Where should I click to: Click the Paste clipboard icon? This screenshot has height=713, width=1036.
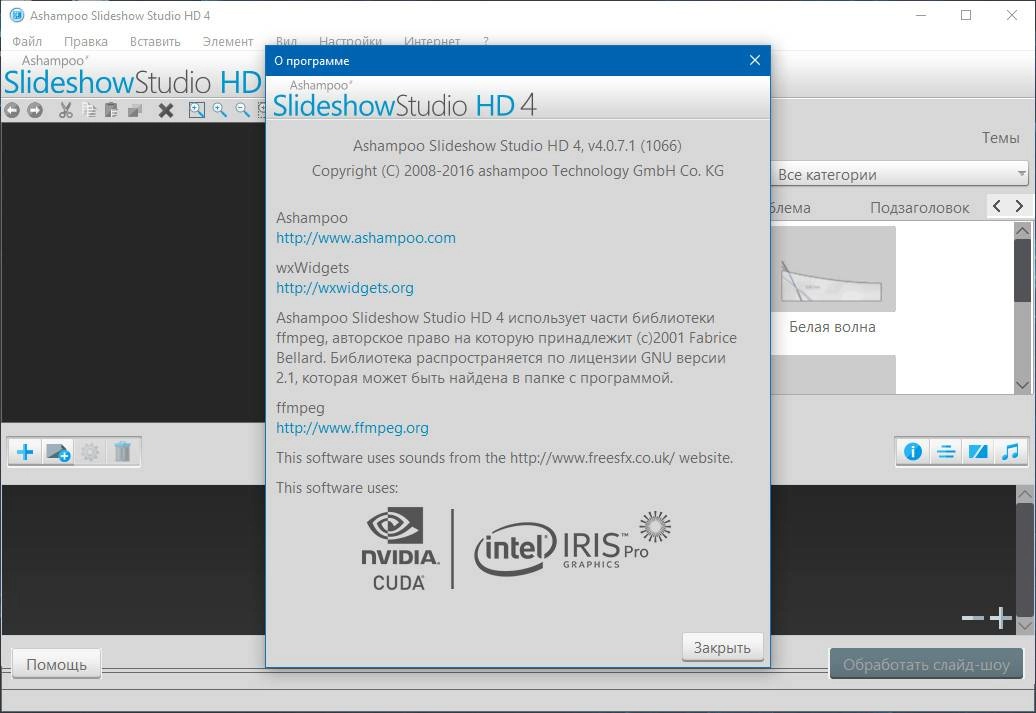point(111,110)
